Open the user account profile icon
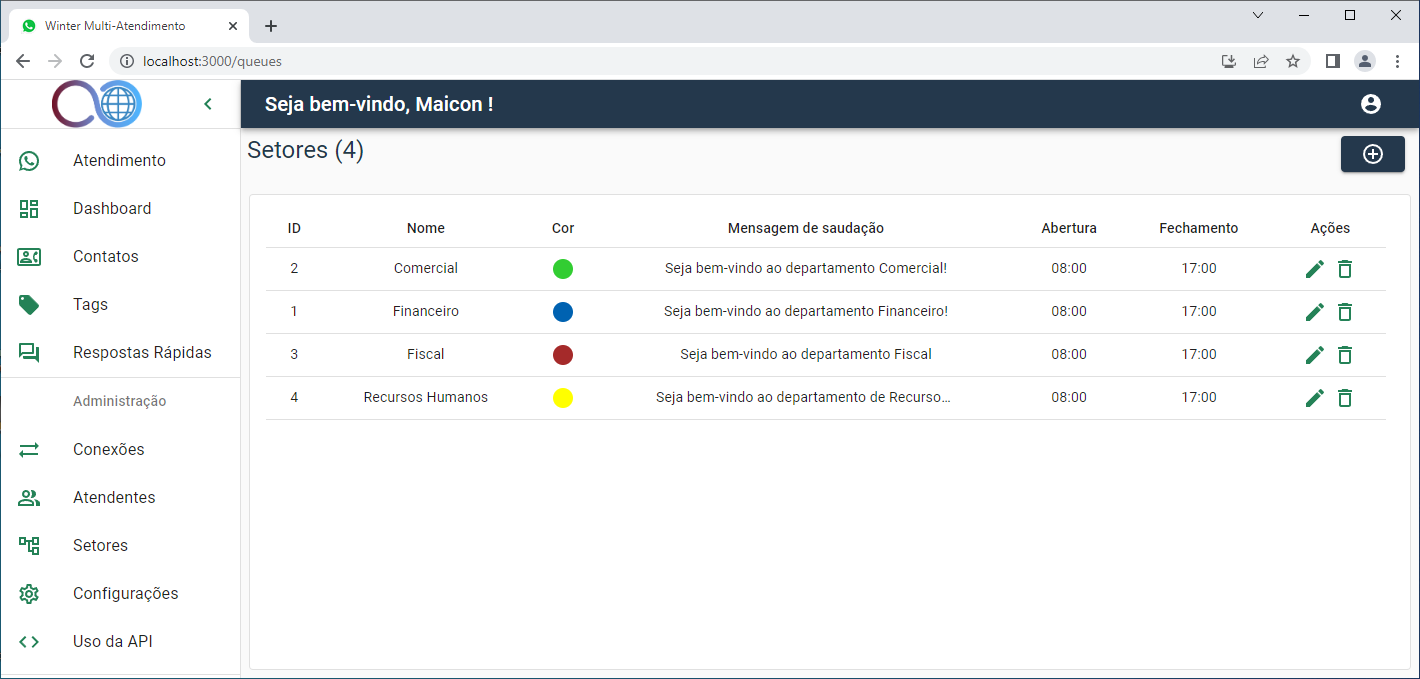This screenshot has height=679, width=1420. click(1370, 104)
